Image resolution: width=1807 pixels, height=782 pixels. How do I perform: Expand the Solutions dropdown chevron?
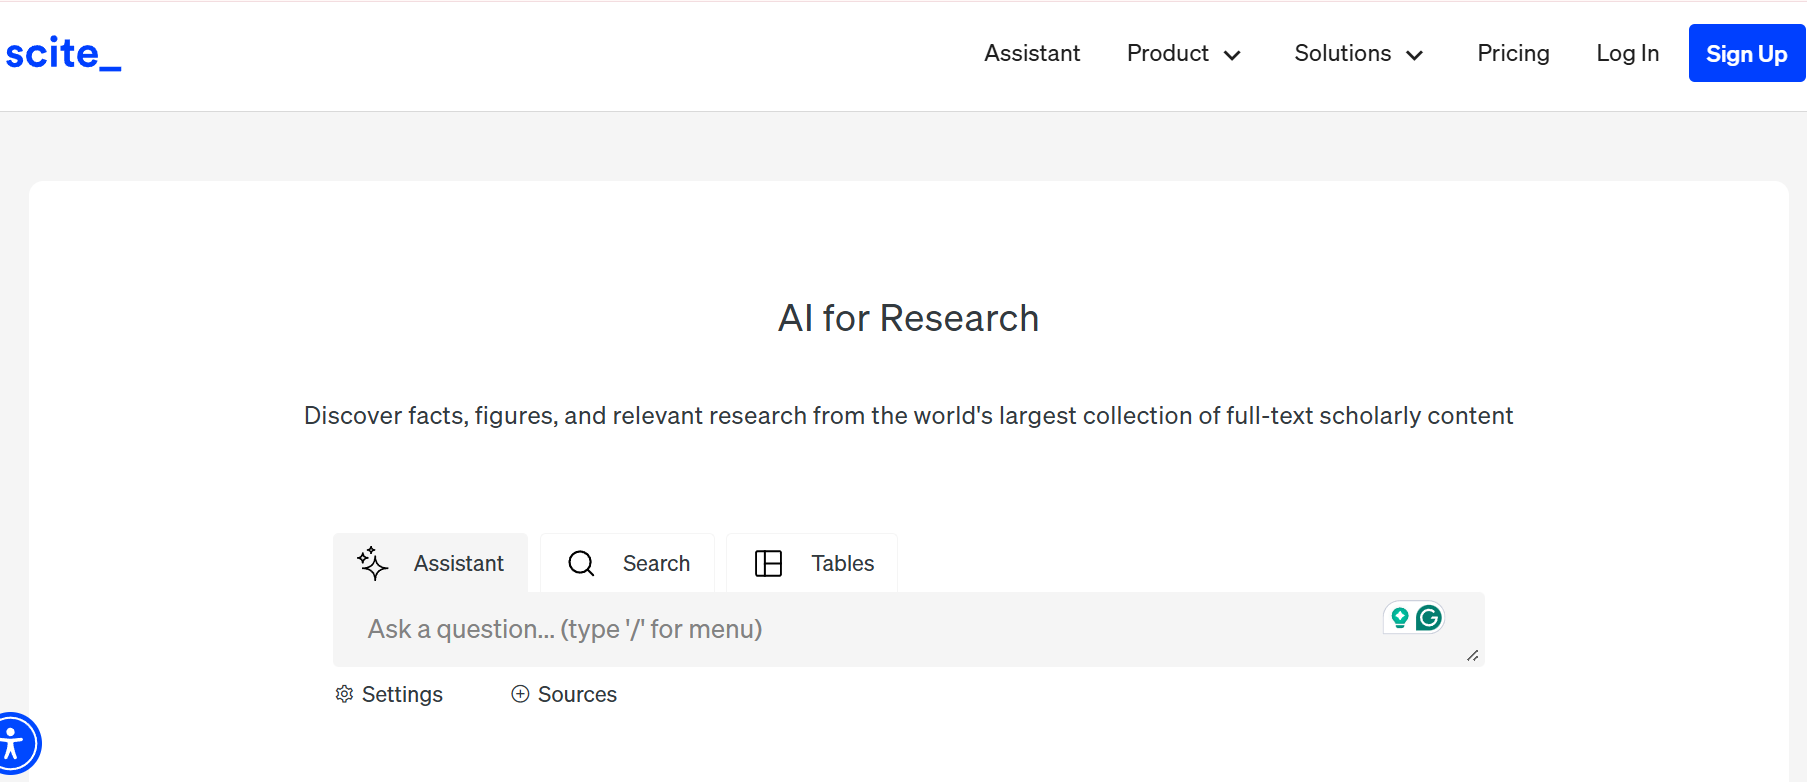[x=1414, y=55]
